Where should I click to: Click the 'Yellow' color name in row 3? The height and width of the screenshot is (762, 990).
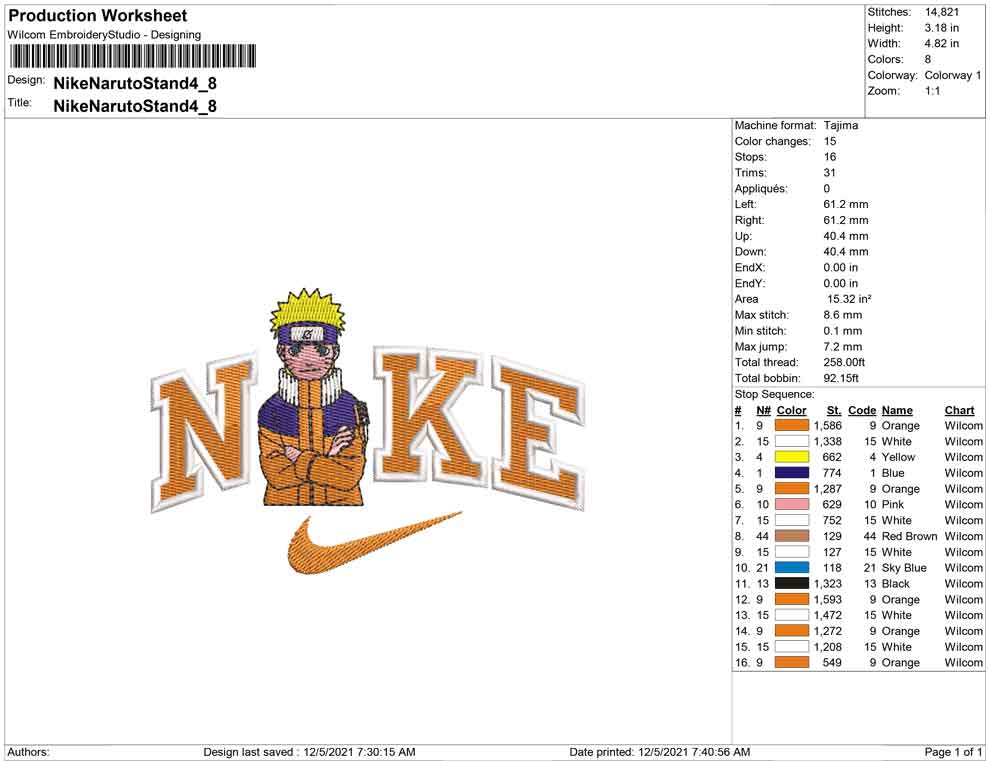[x=898, y=457]
